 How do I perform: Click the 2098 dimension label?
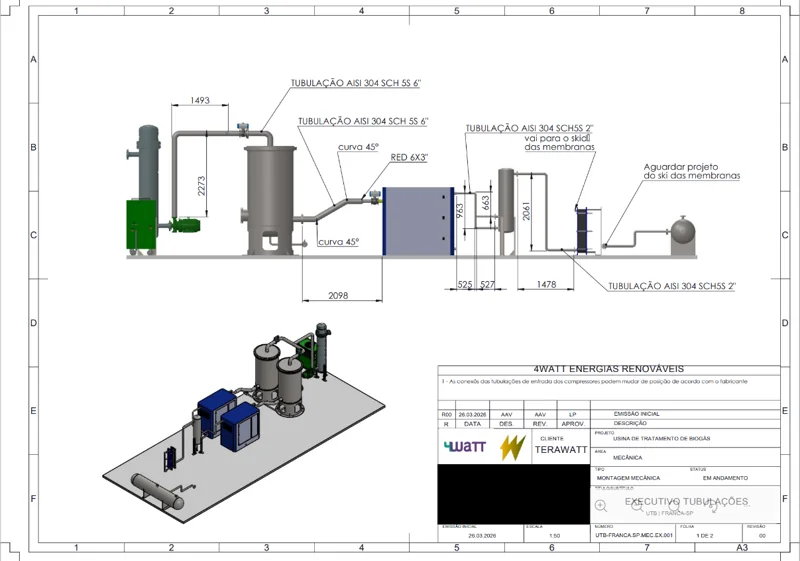338,295
